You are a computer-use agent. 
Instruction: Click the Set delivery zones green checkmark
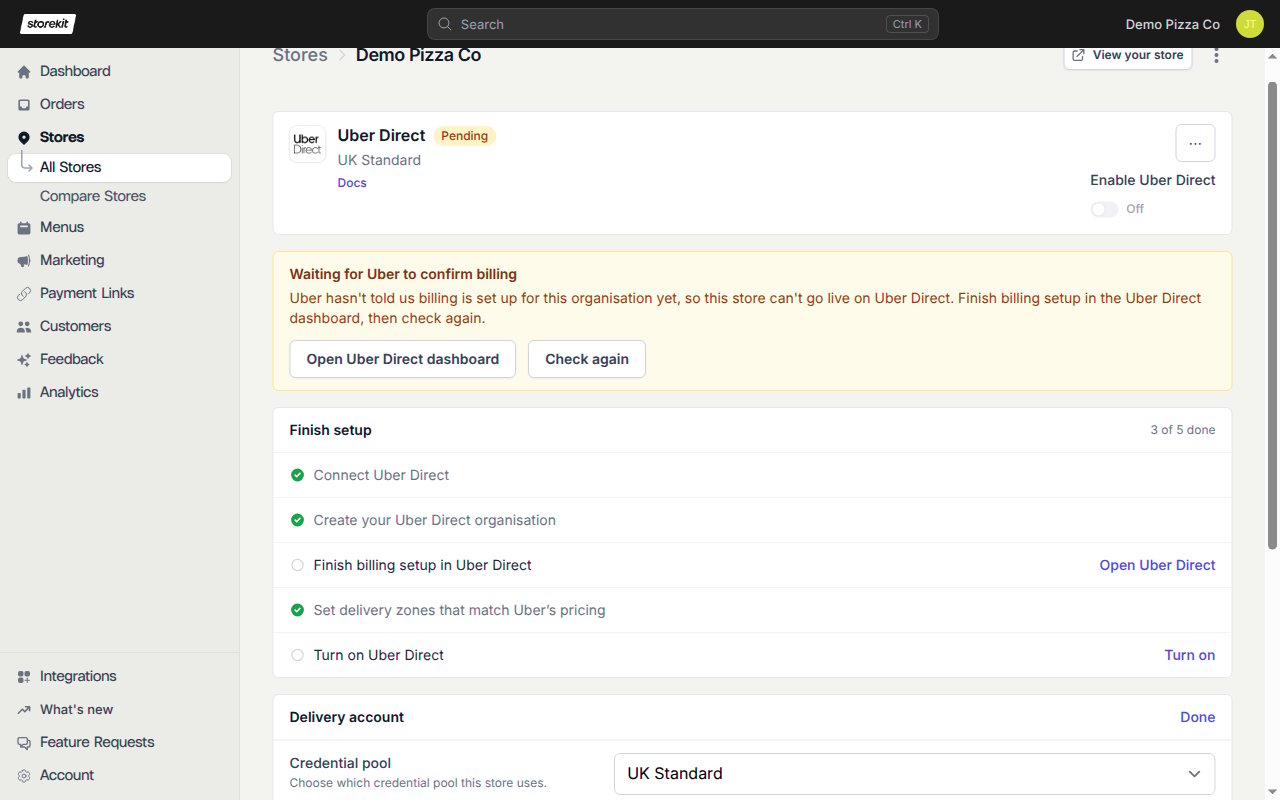[x=297, y=610]
